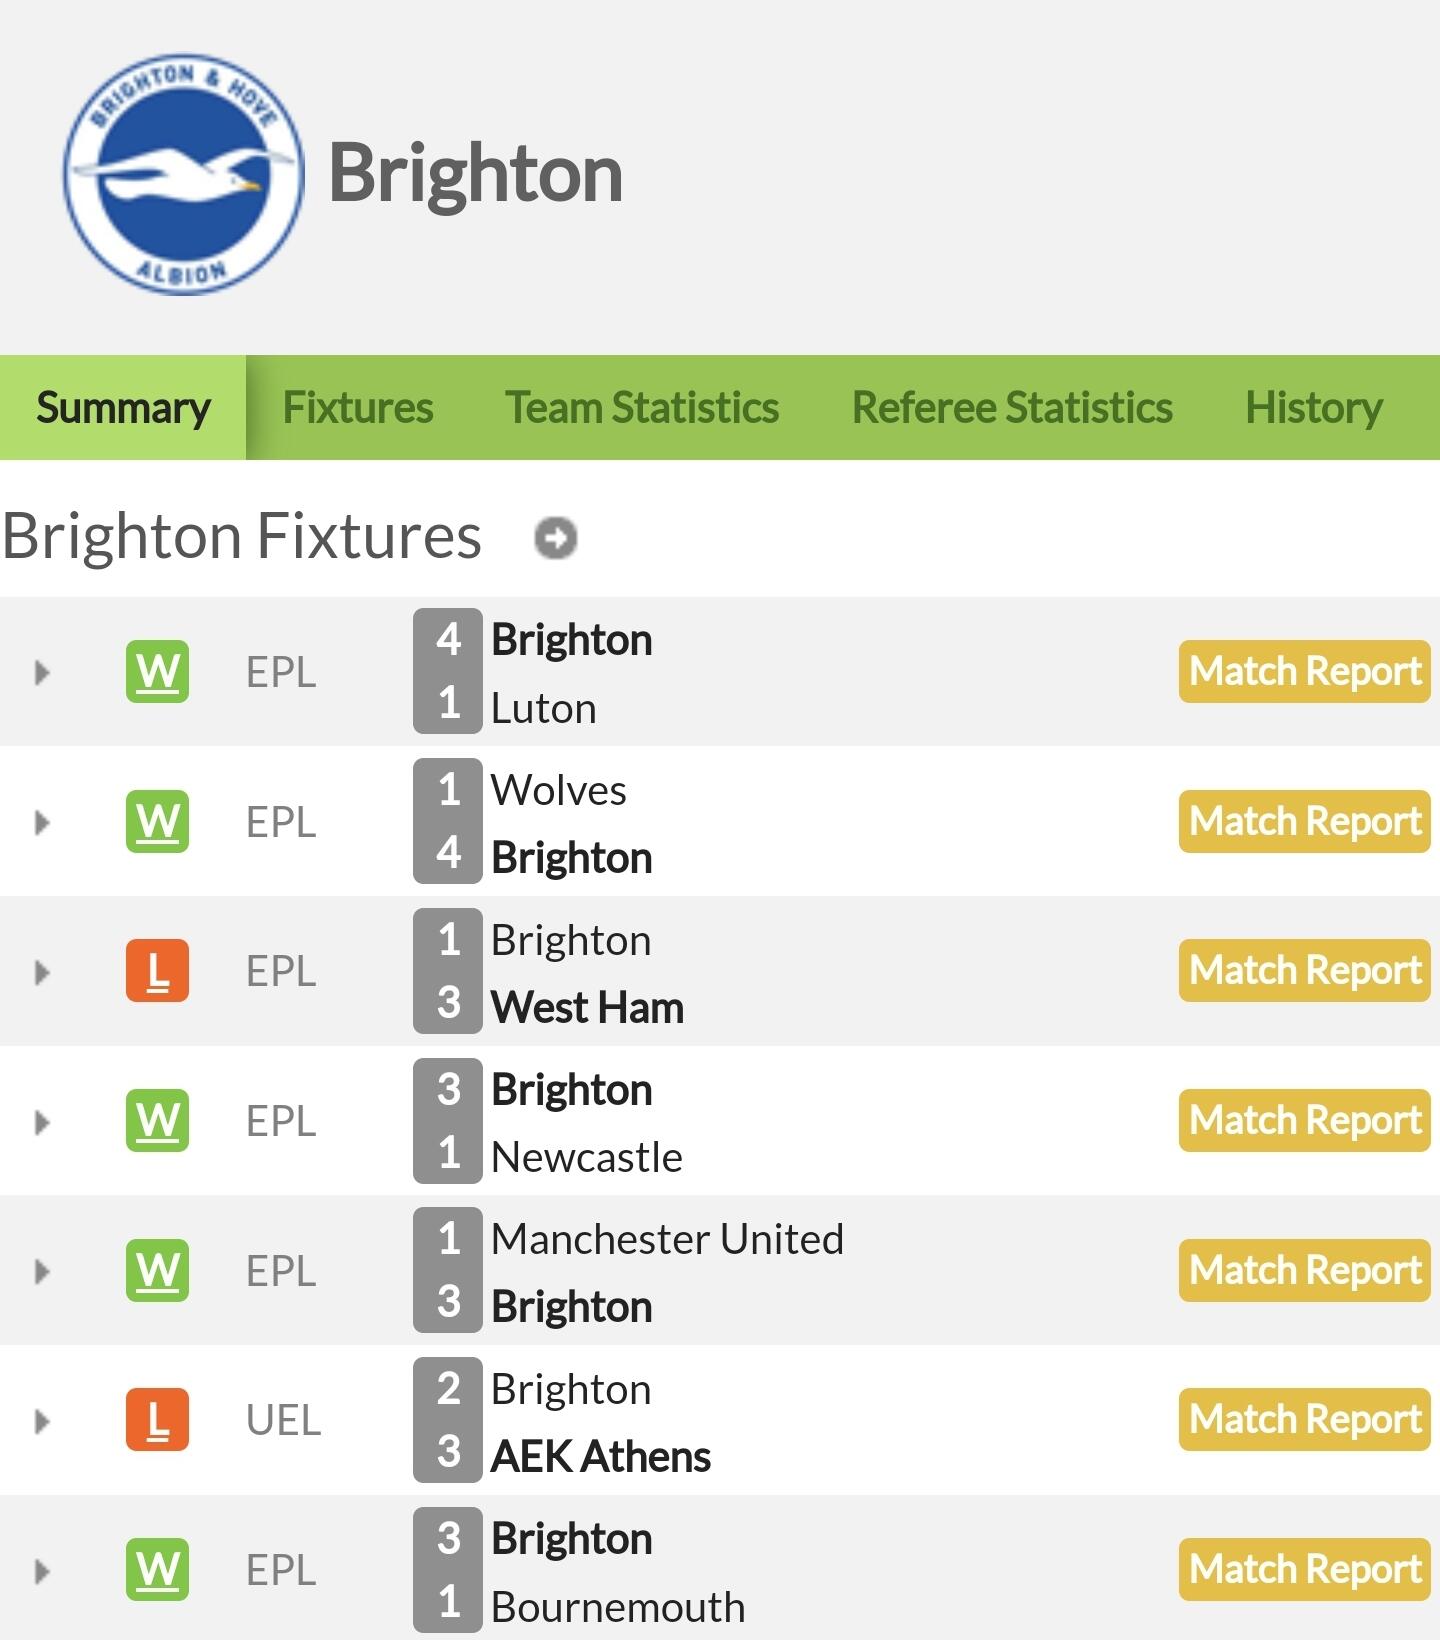Open the arrow icon beside Brighton Fixtures
The height and width of the screenshot is (1640, 1440).
tap(556, 538)
